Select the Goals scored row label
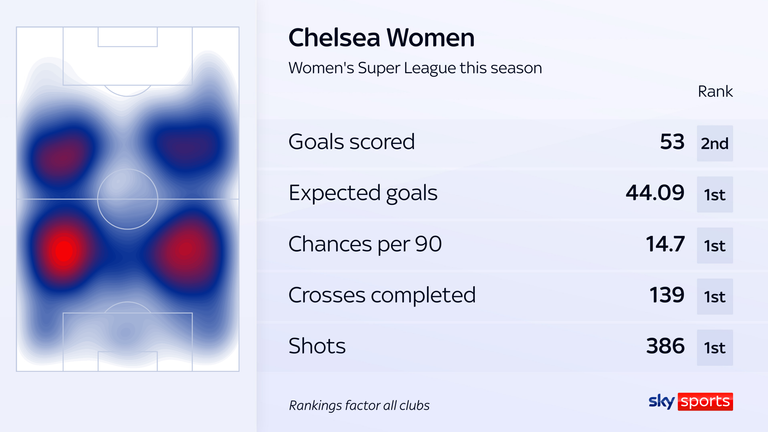Image resolution: width=768 pixels, height=432 pixels. pos(351,142)
